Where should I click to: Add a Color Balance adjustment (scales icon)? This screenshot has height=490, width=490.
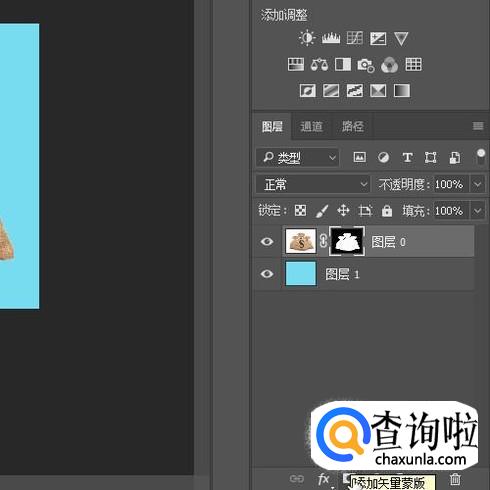[319, 65]
